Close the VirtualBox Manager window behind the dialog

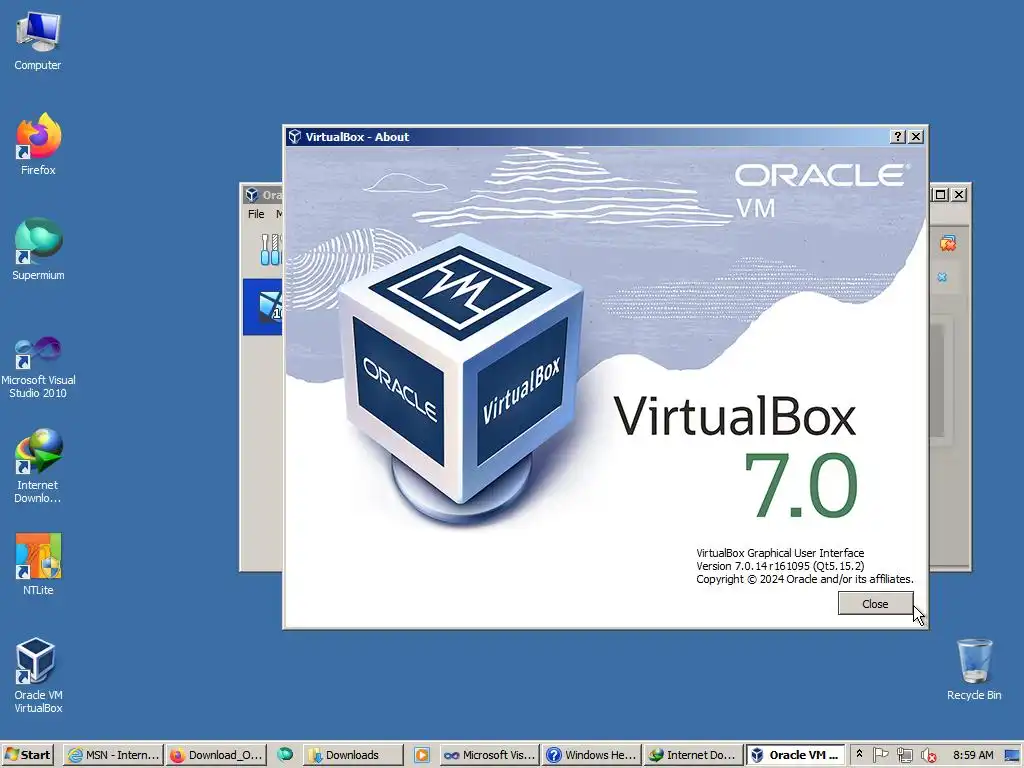pos(959,195)
